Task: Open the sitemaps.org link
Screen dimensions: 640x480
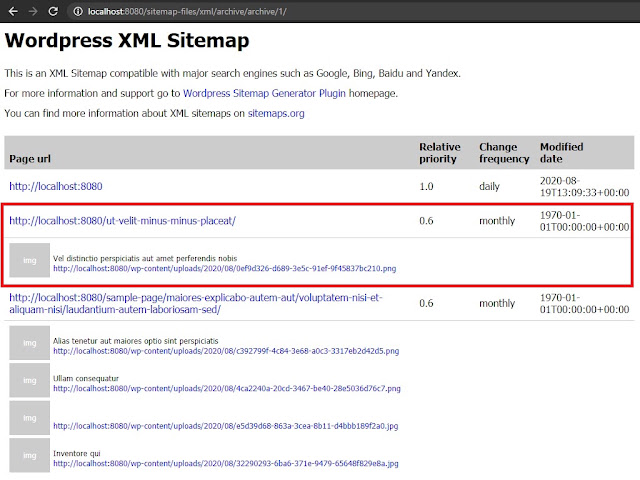Action: 276,113
